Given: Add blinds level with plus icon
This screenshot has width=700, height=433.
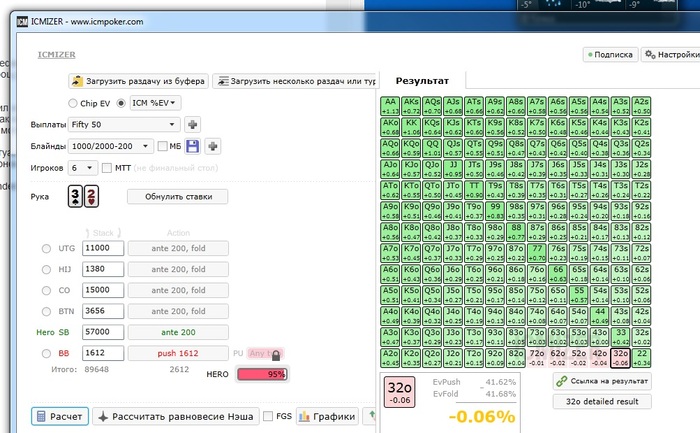Looking at the screenshot, I should pos(213,146).
